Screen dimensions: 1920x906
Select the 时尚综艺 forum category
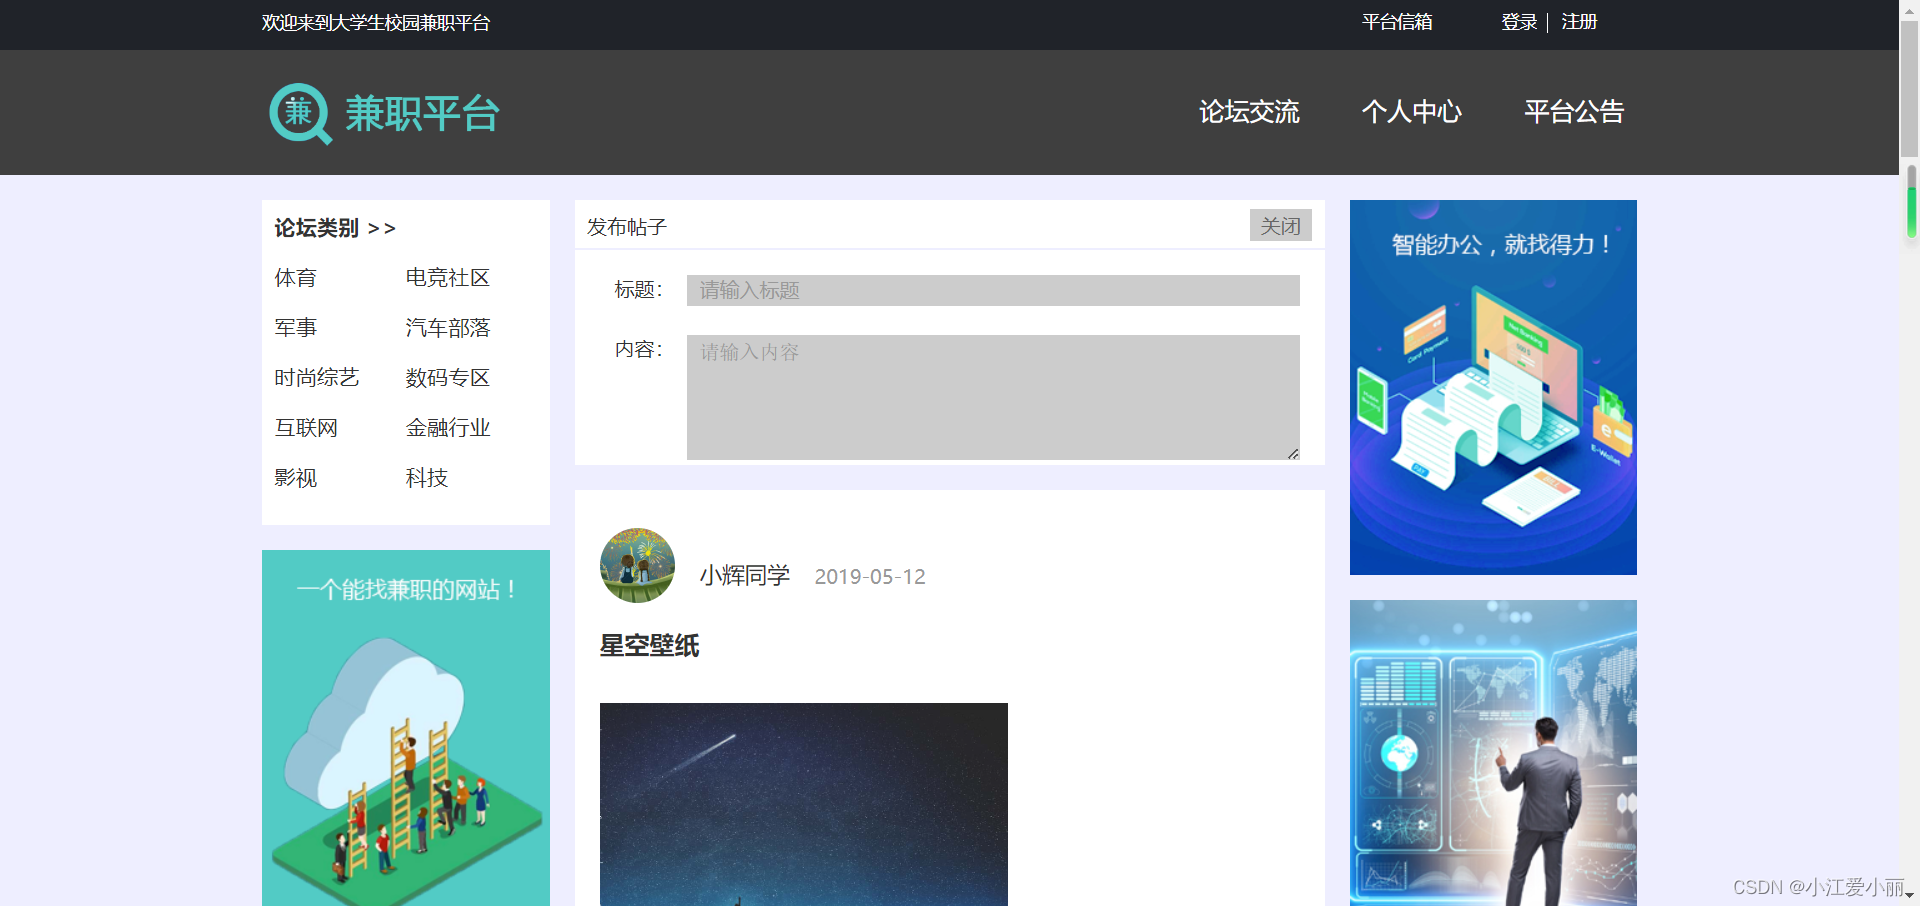point(317,378)
